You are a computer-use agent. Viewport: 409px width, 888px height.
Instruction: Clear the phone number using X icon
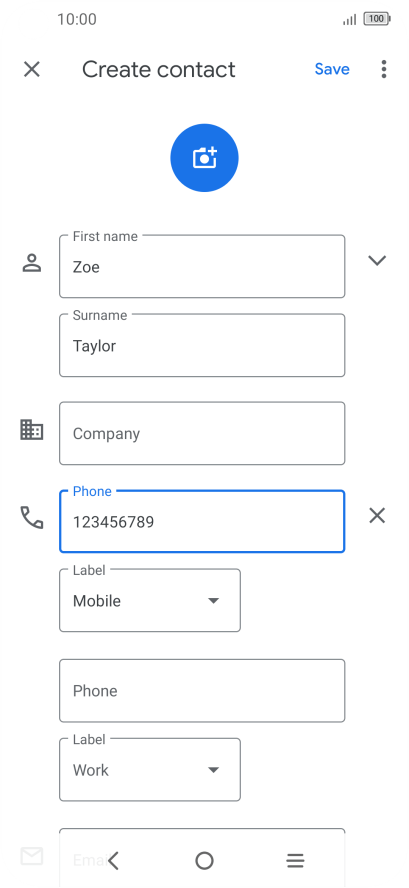point(377,515)
